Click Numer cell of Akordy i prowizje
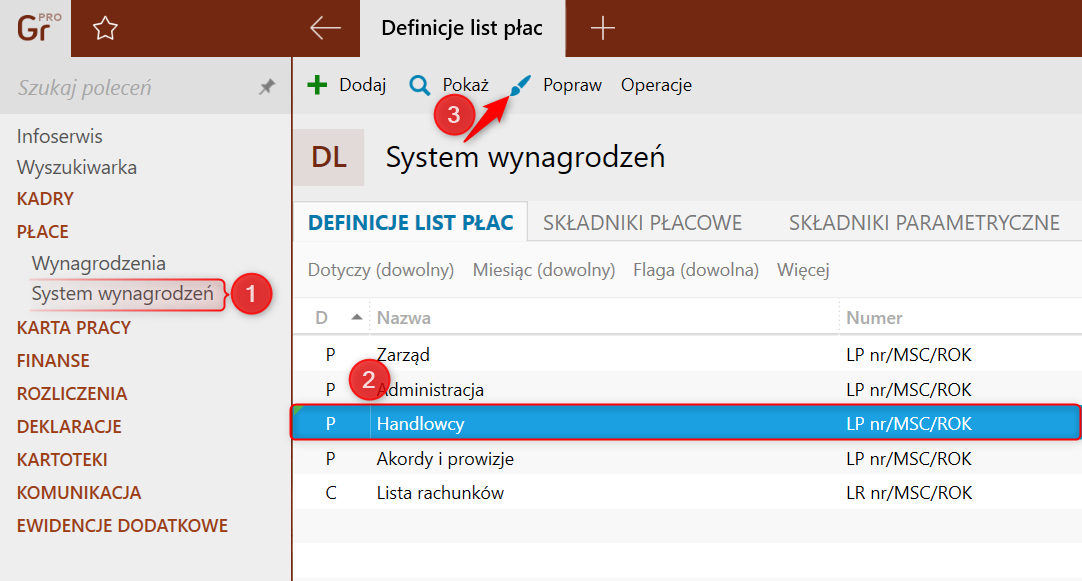Viewport: 1082px width, 581px height. (x=909, y=458)
